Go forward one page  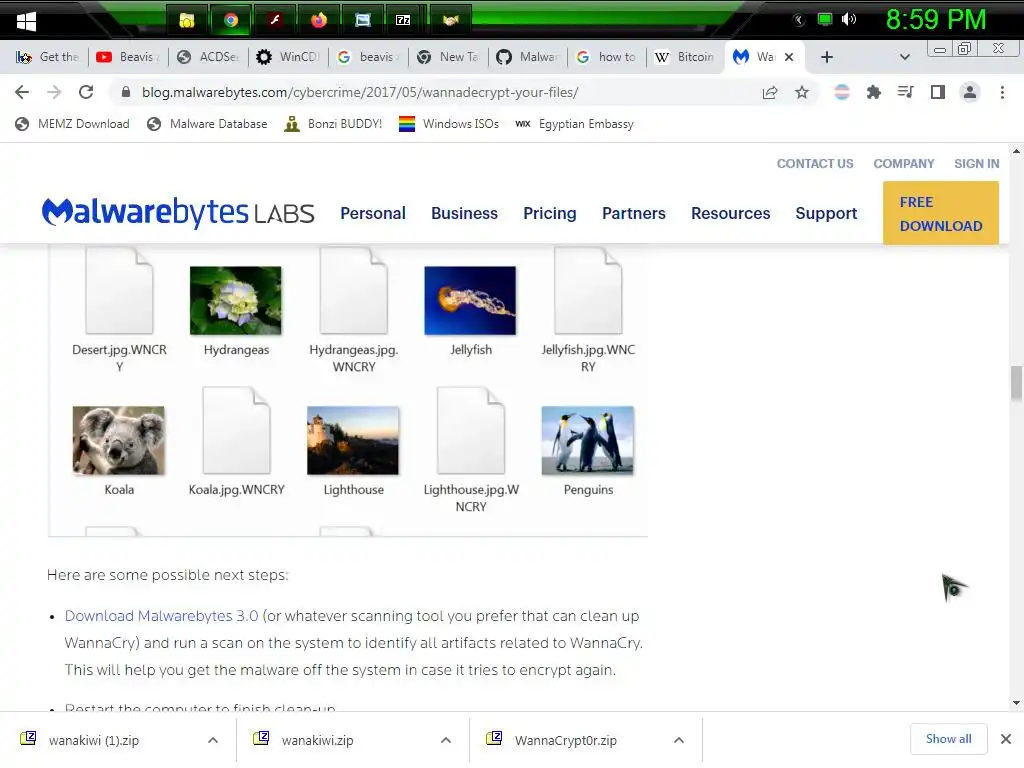tap(54, 92)
